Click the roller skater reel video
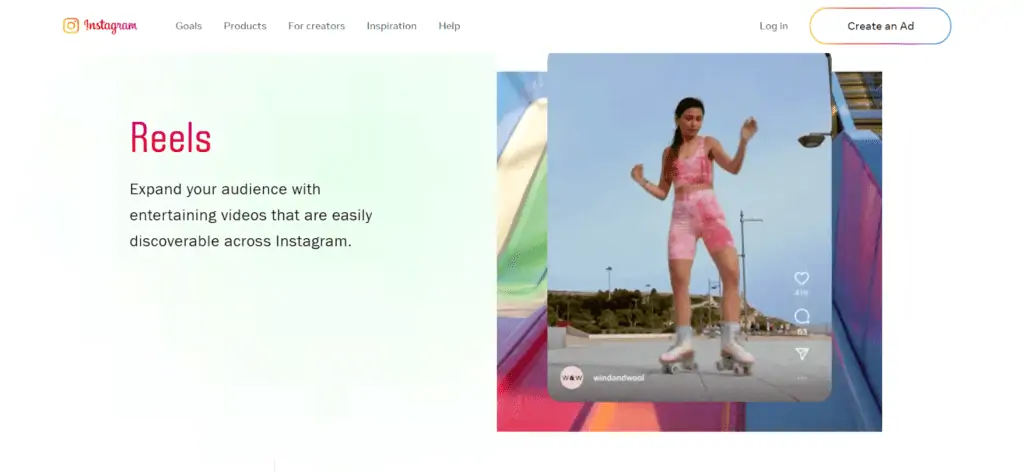Image resolution: width=1024 pixels, height=472 pixels. click(x=690, y=220)
